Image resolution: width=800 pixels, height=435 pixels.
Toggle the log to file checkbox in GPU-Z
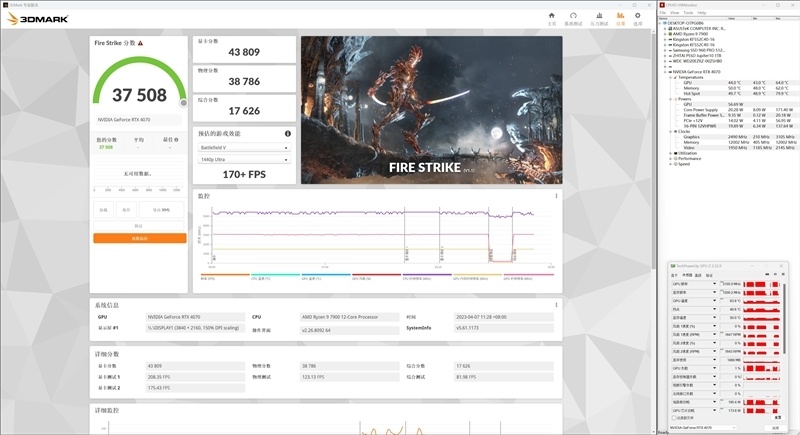click(x=676, y=417)
